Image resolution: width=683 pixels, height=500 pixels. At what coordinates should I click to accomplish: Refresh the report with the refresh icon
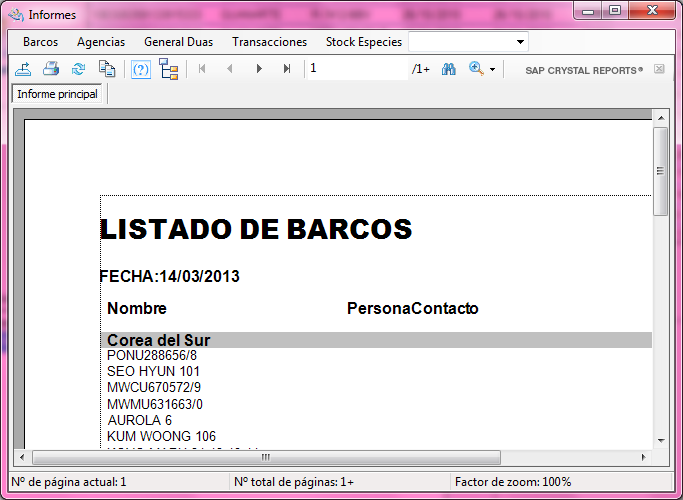79,69
